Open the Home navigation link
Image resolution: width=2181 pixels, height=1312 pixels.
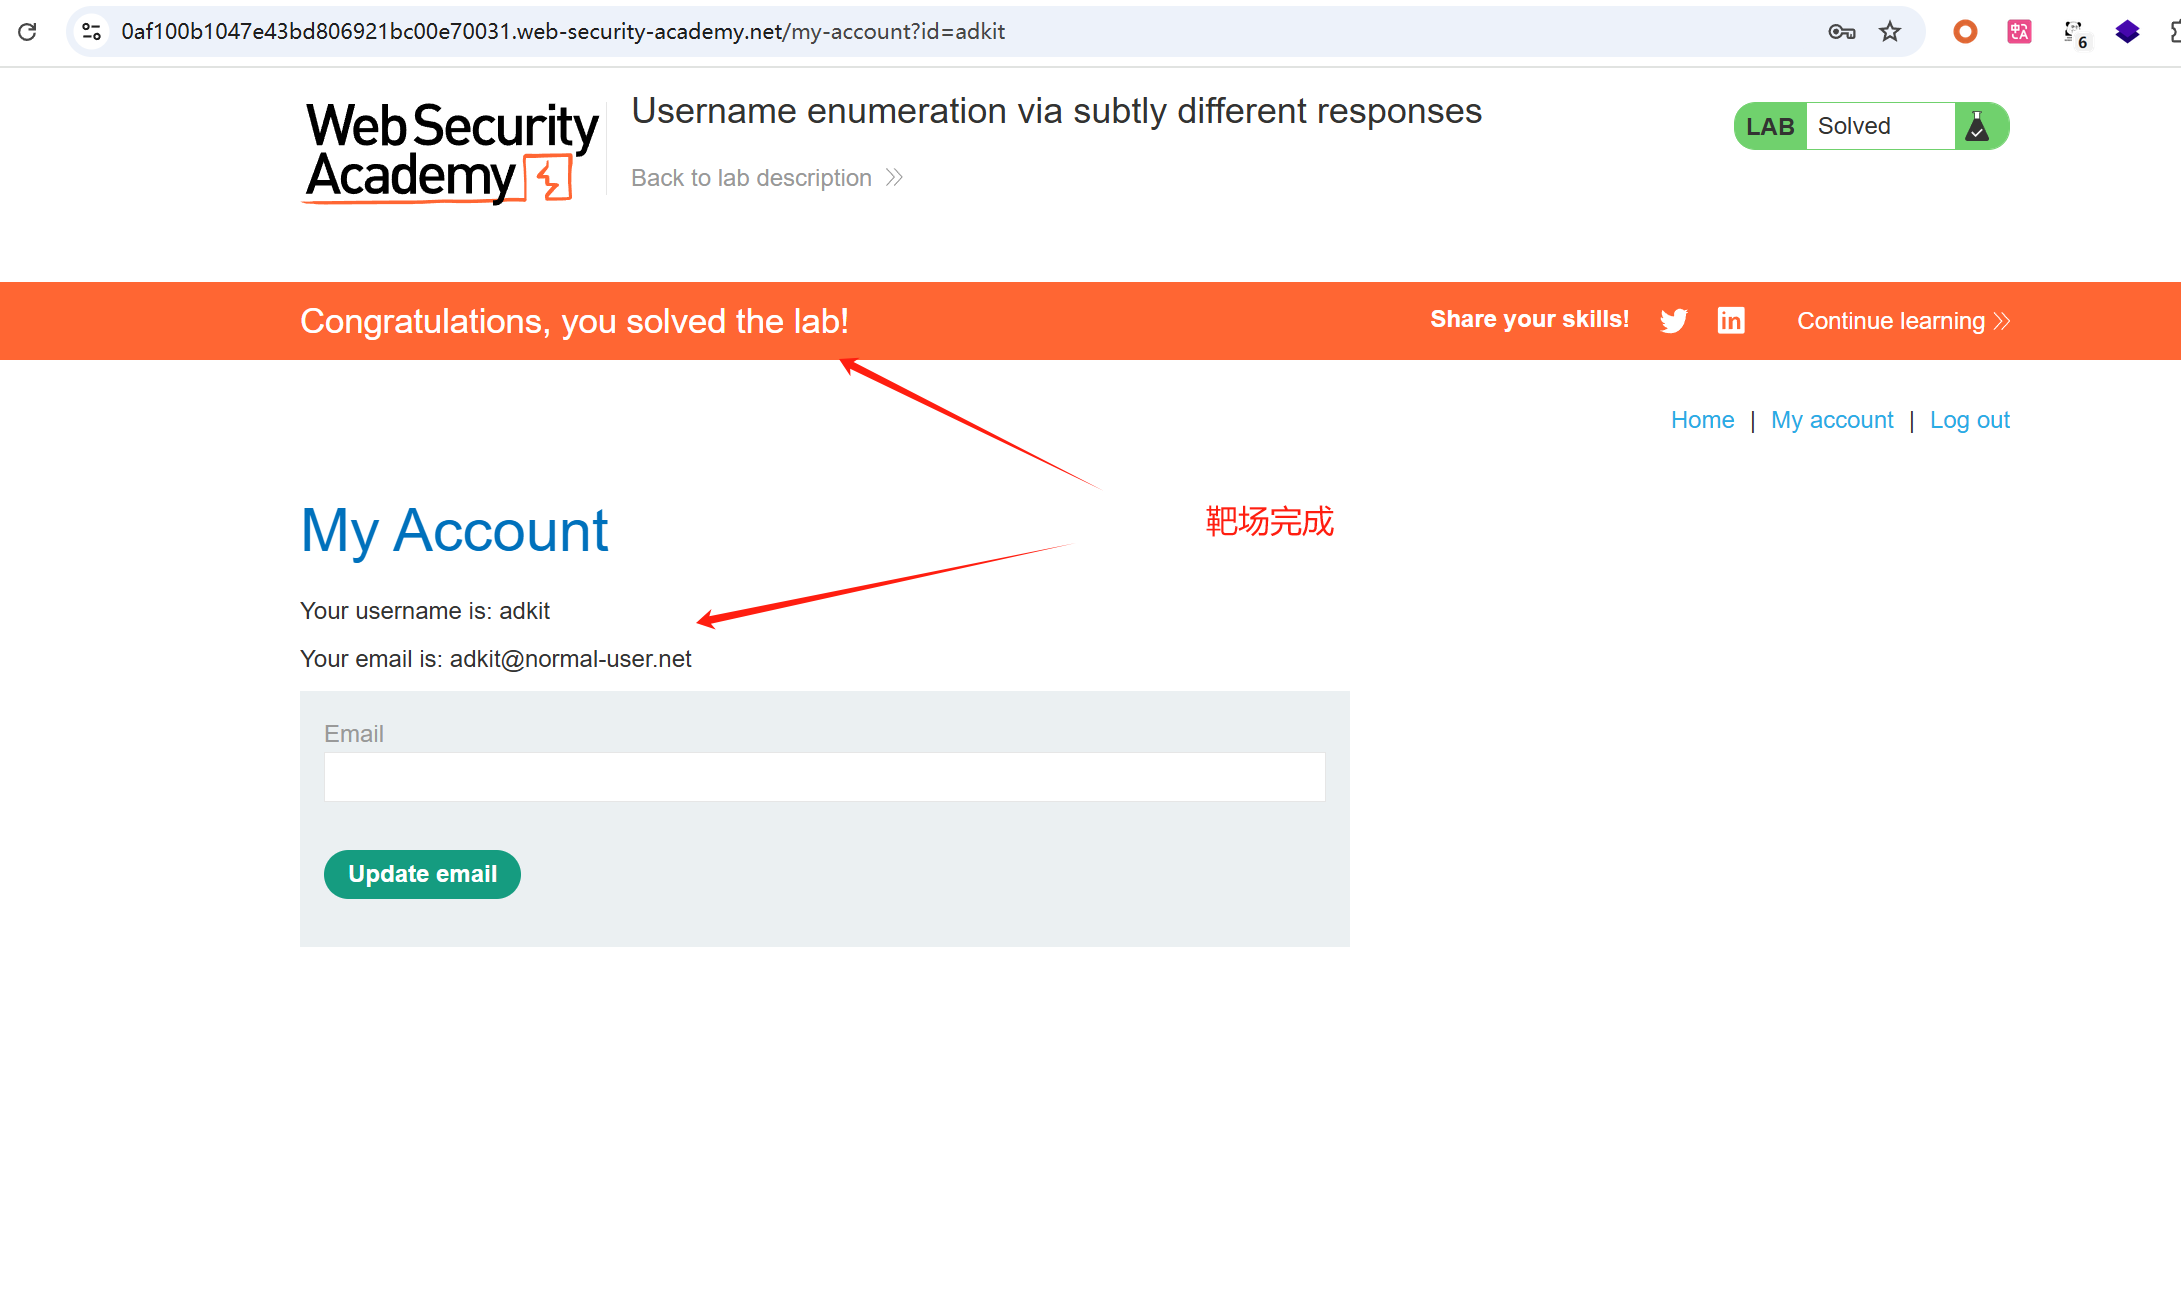[x=1702, y=420]
